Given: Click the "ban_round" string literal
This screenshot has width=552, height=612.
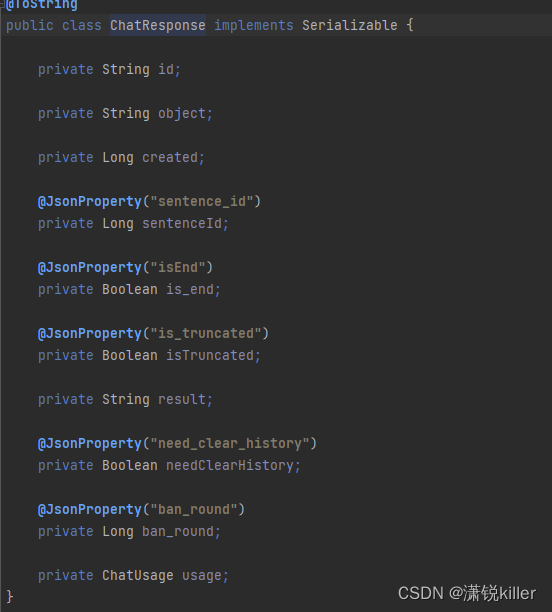Looking at the screenshot, I should (x=194, y=510).
